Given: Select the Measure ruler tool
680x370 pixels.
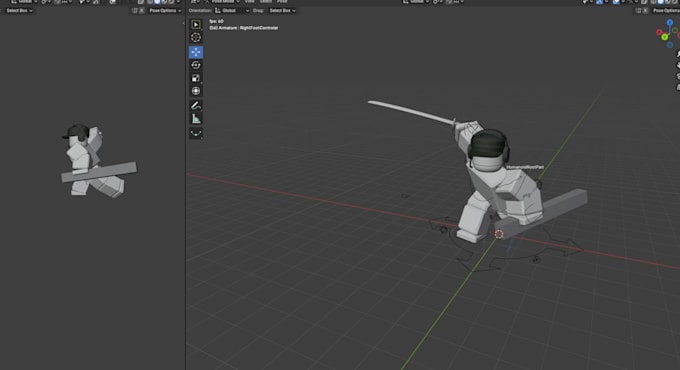Looking at the screenshot, I should (x=196, y=118).
